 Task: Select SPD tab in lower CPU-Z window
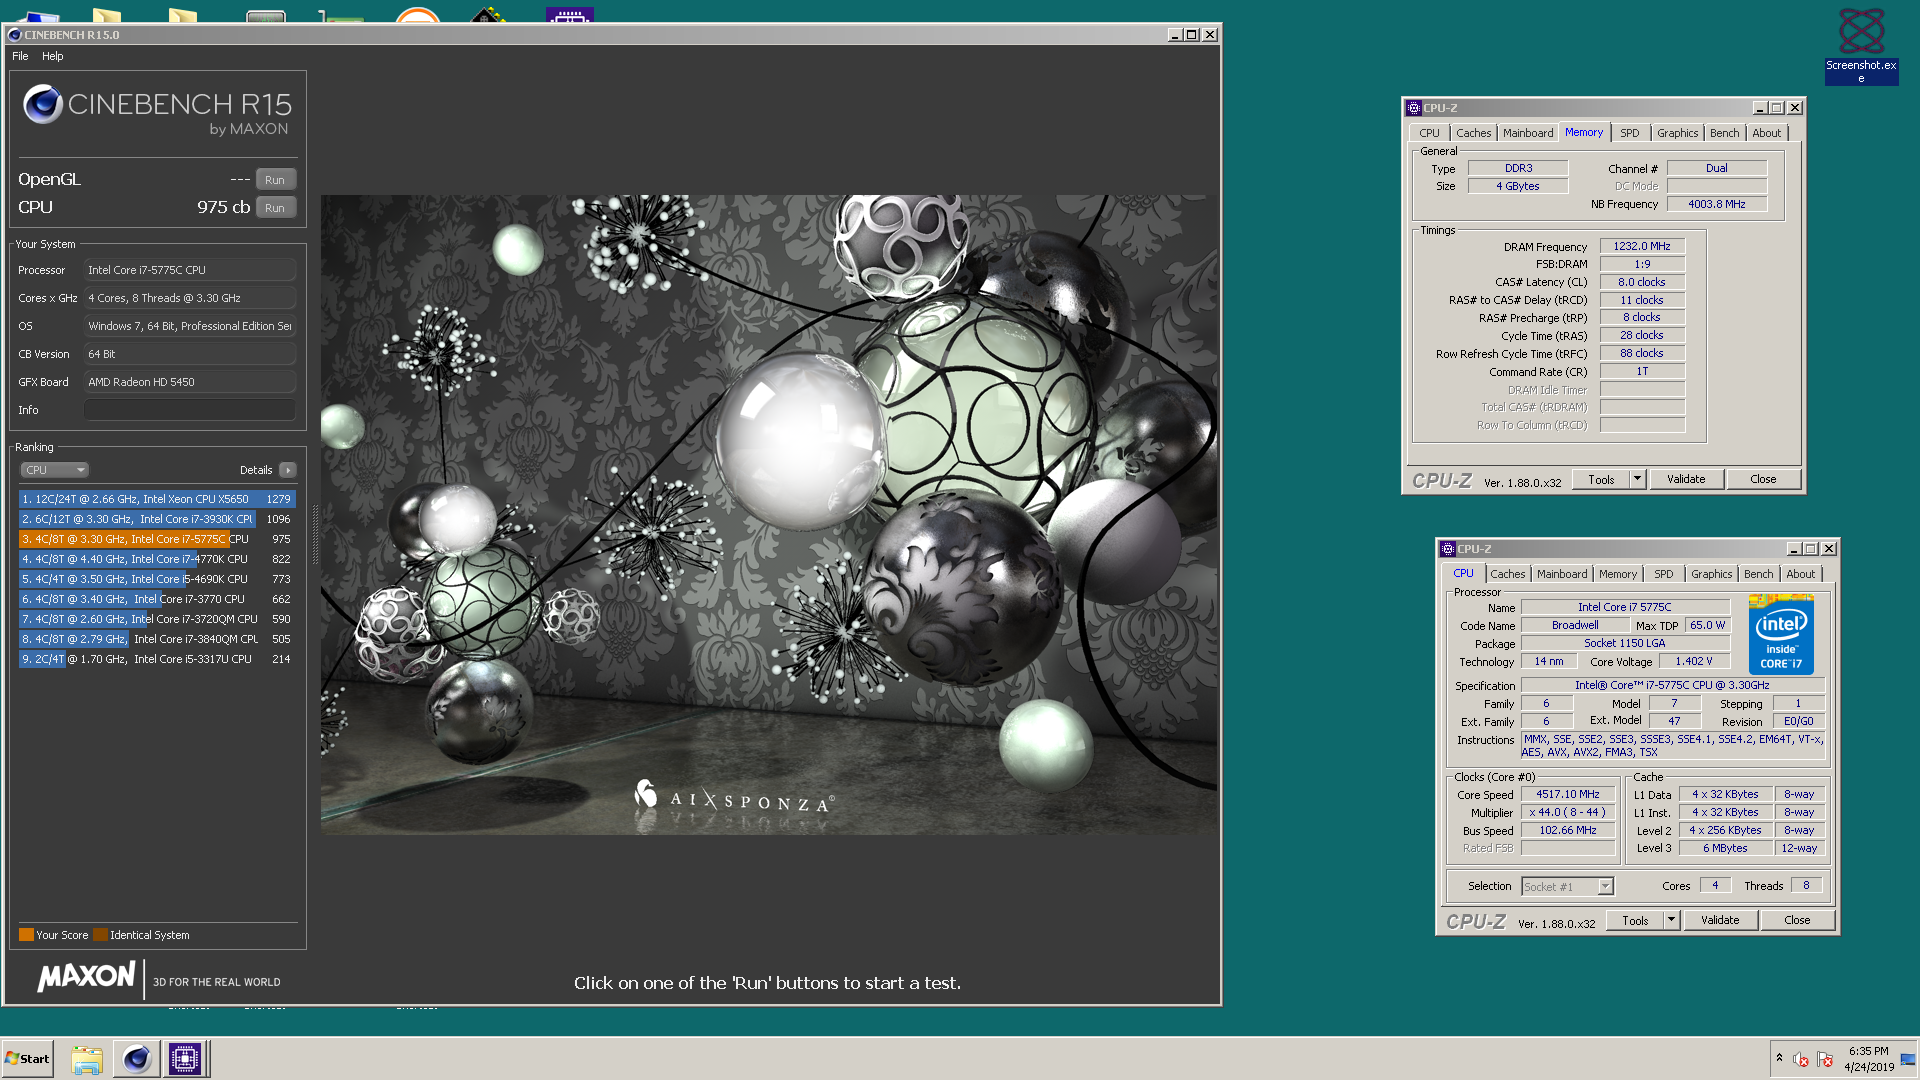pyautogui.click(x=1664, y=574)
